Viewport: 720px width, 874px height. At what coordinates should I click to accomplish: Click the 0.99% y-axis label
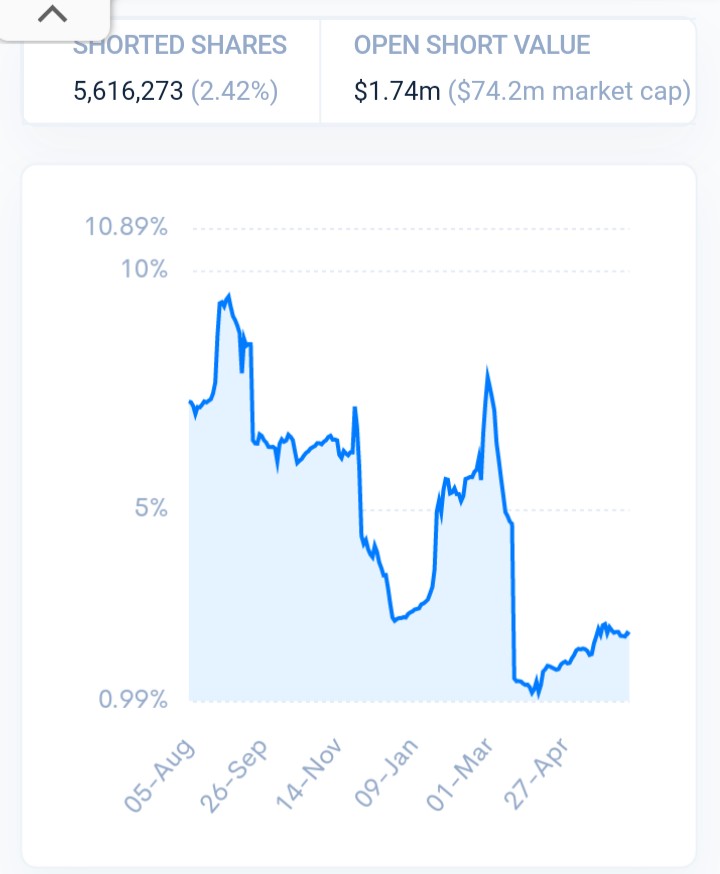(132, 699)
